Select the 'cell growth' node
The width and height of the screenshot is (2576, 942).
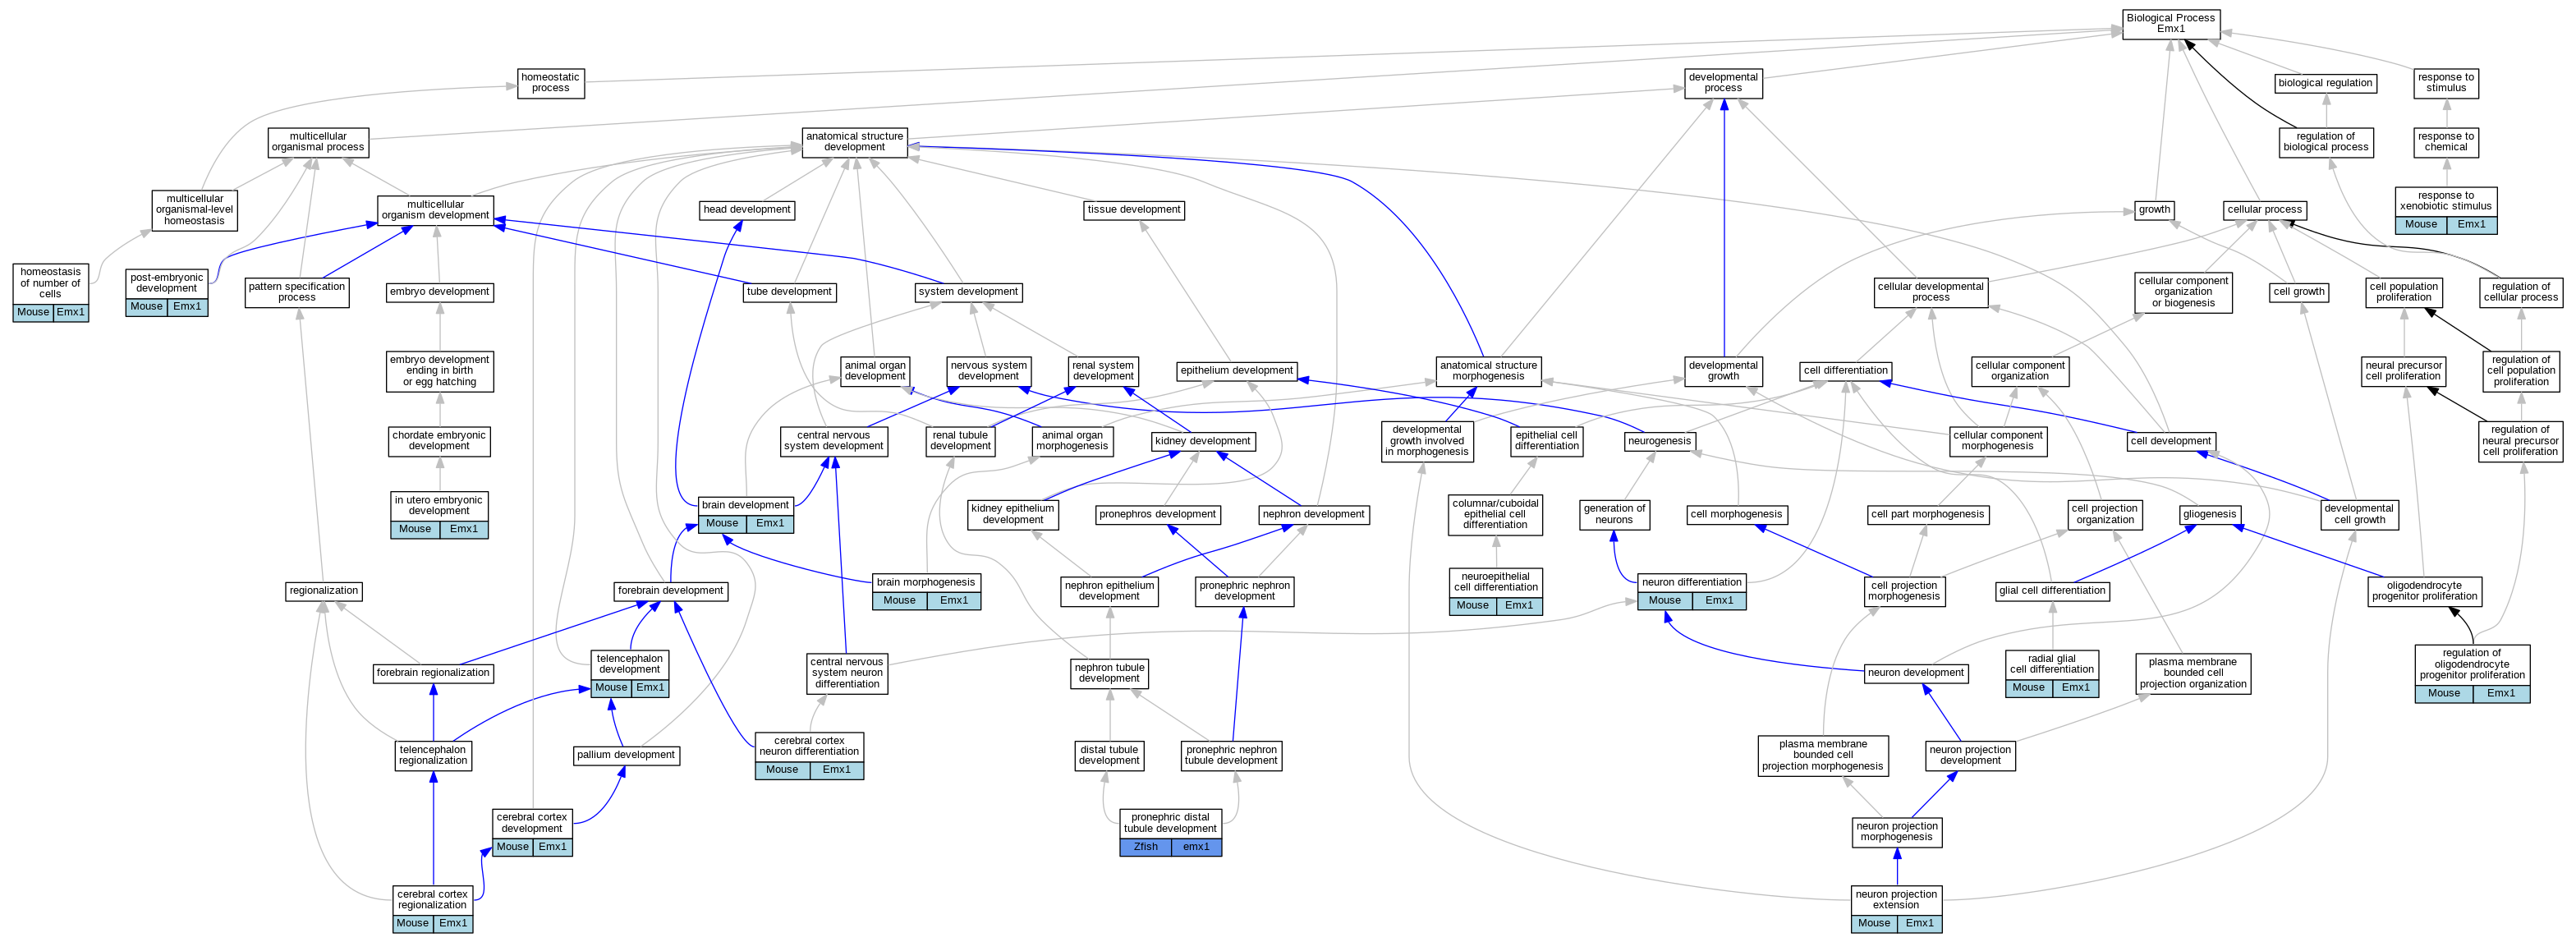2299,293
